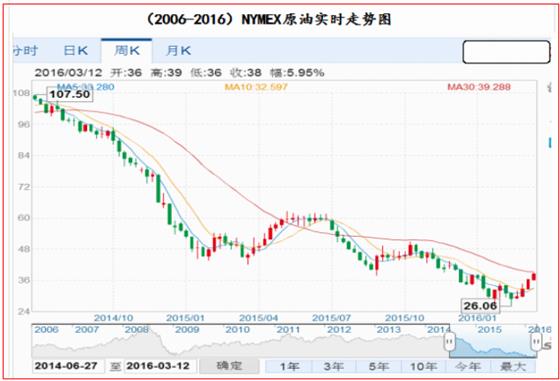Click the 2016/03/12 date readout

[x=68, y=73]
